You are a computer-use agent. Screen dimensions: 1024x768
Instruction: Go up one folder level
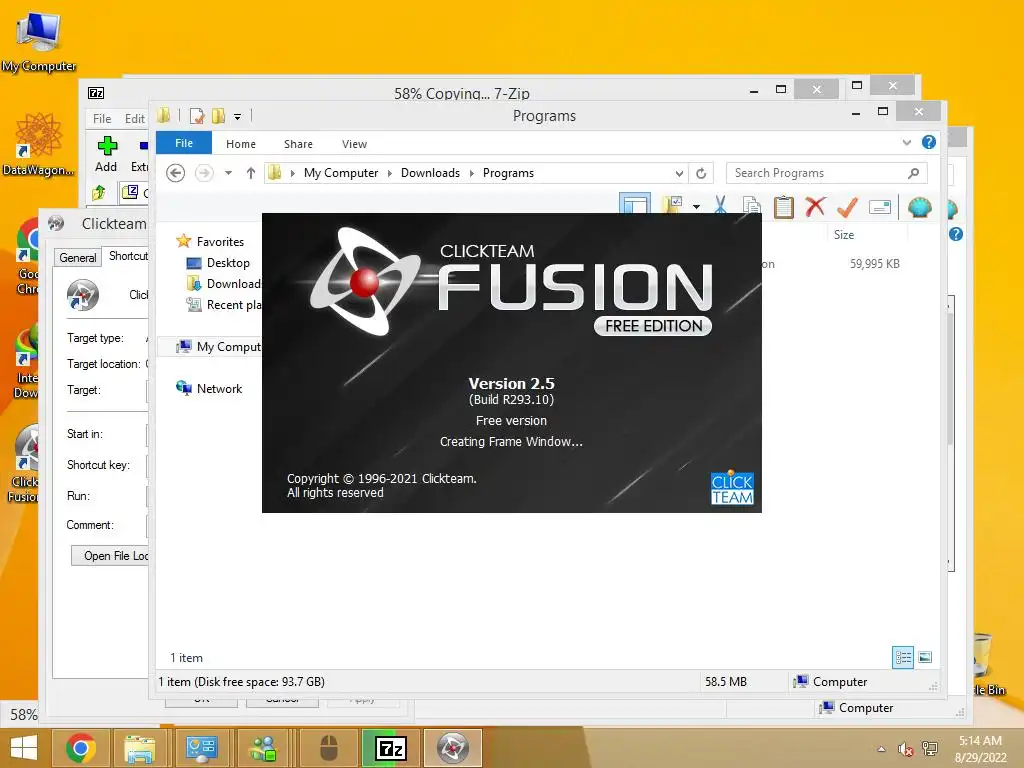[x=251, y=173]
